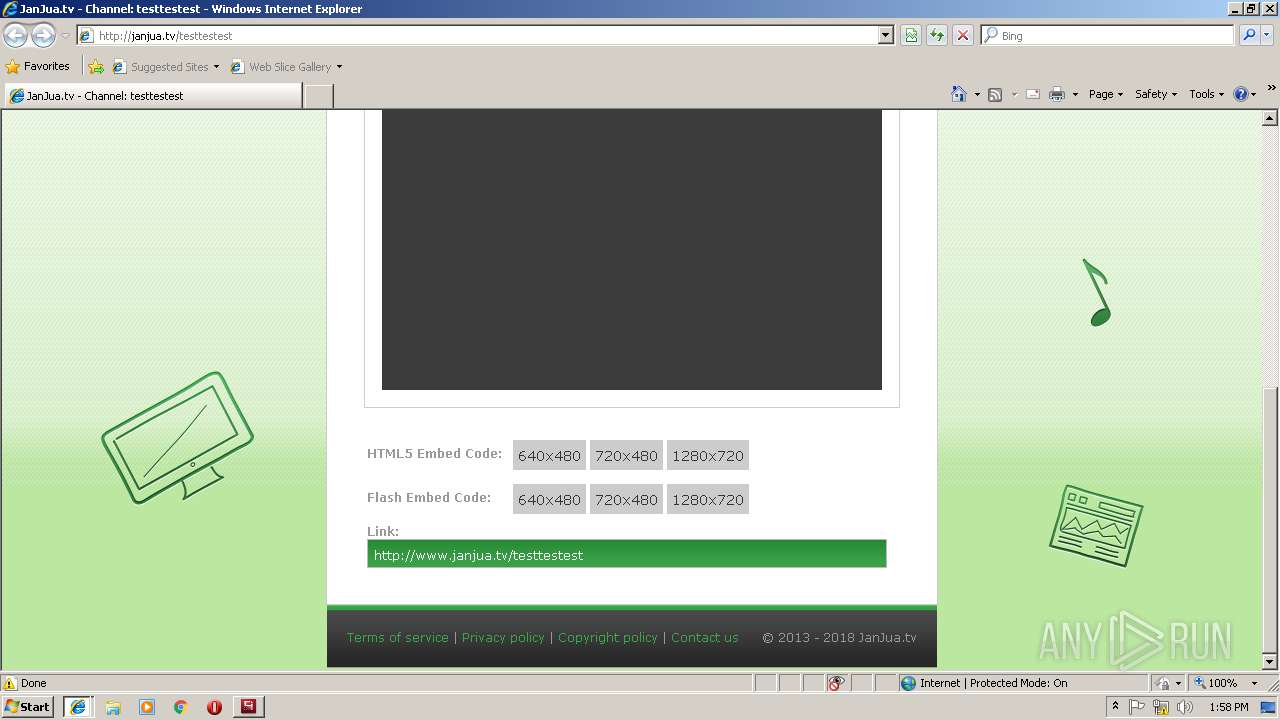Expand the Print options dropdown arrow
Viewport: 1280px width, 720px height.
1075,94
